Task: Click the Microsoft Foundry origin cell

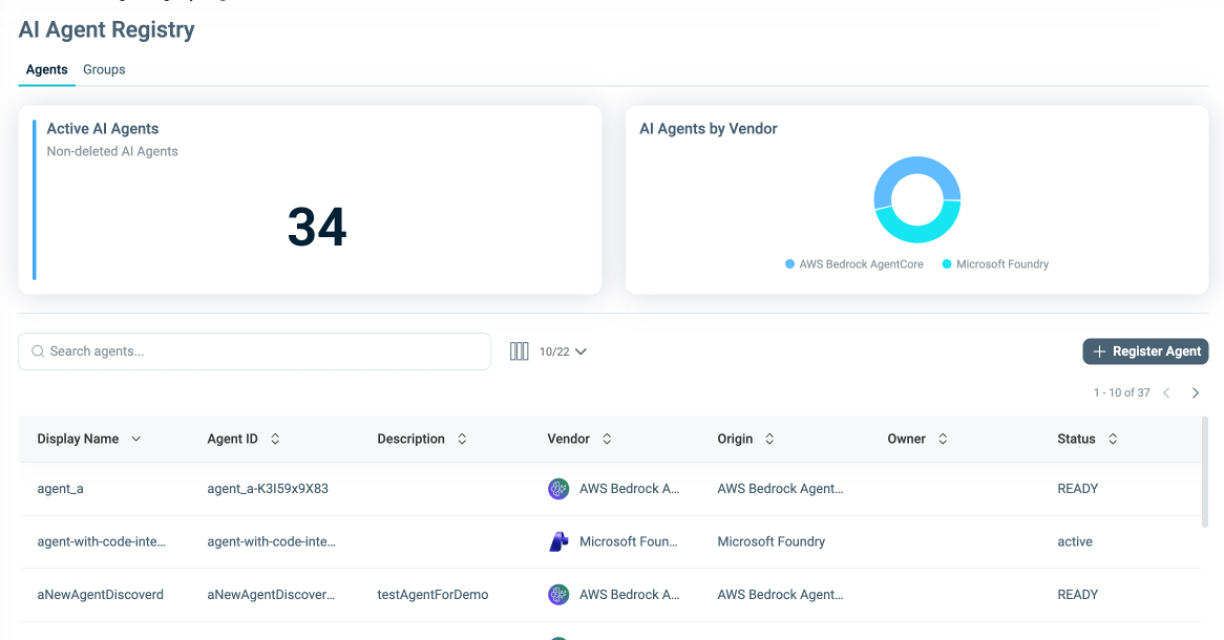Action: tap(771, 542)
